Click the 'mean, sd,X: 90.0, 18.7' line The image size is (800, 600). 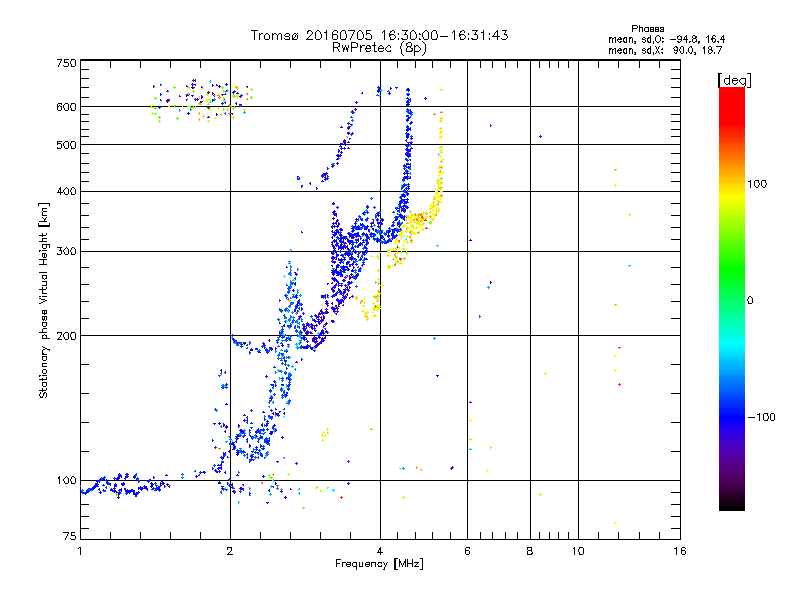pos(665,50)
